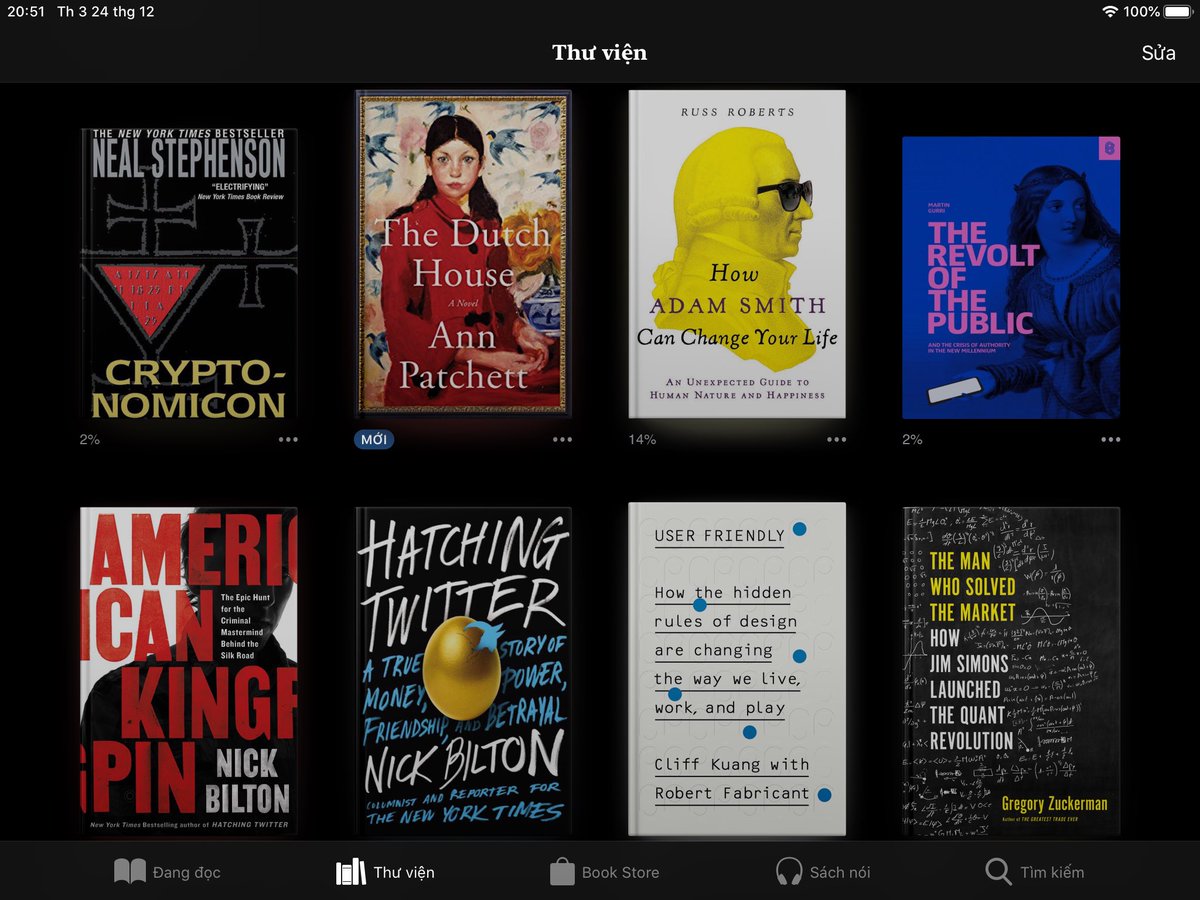Open more options for Cryptonomicon
The height and width of the screenshot is (900, 1200).
click(288, 439)
